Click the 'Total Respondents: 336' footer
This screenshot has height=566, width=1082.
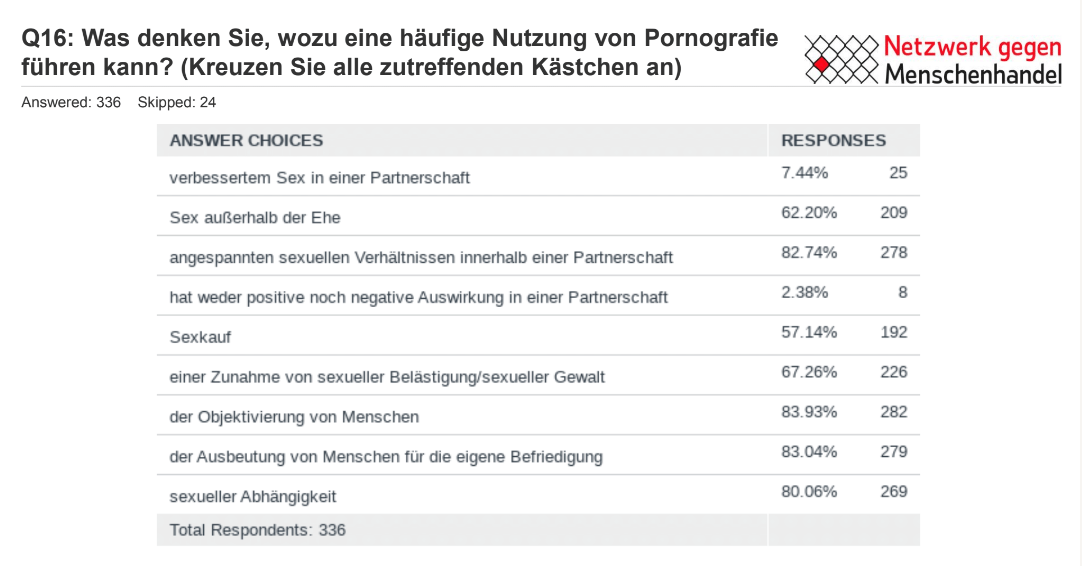coord(258,530)
